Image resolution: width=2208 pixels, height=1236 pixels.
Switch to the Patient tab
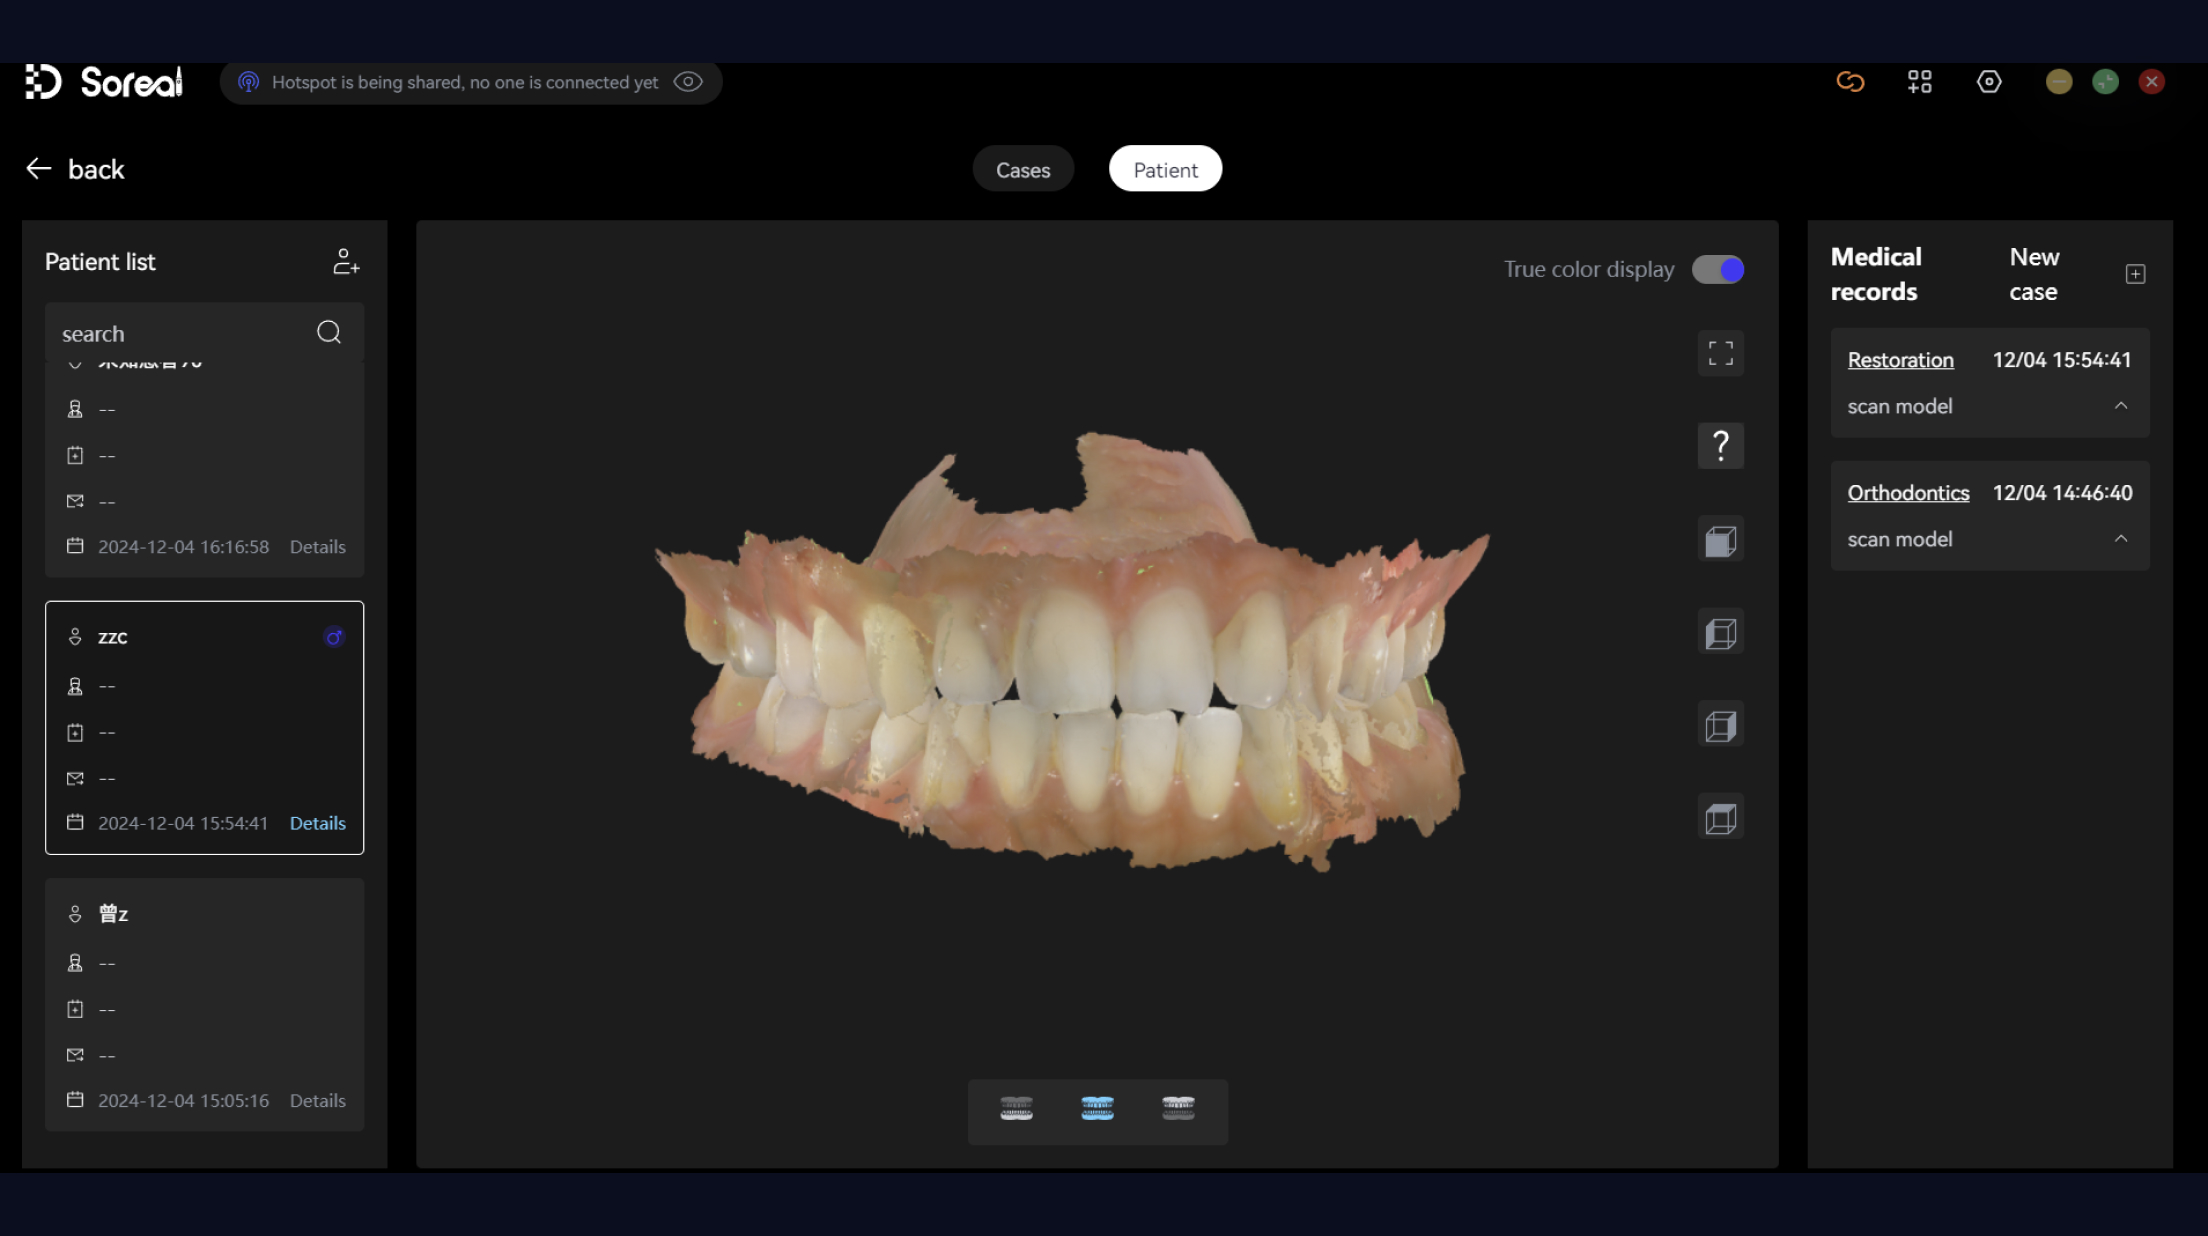coord(1165,168)
